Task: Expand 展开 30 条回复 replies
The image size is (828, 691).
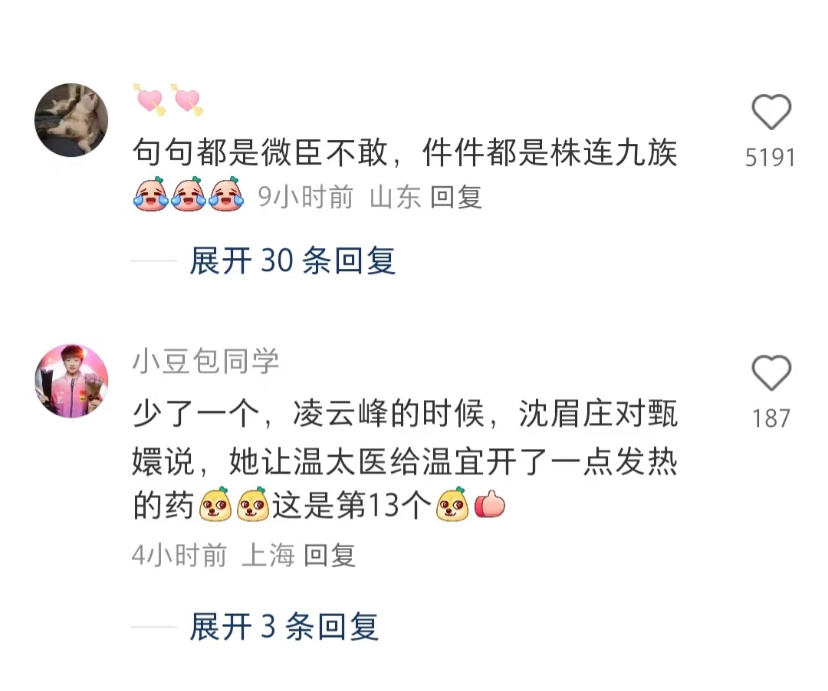Action: tap(293, 260)
